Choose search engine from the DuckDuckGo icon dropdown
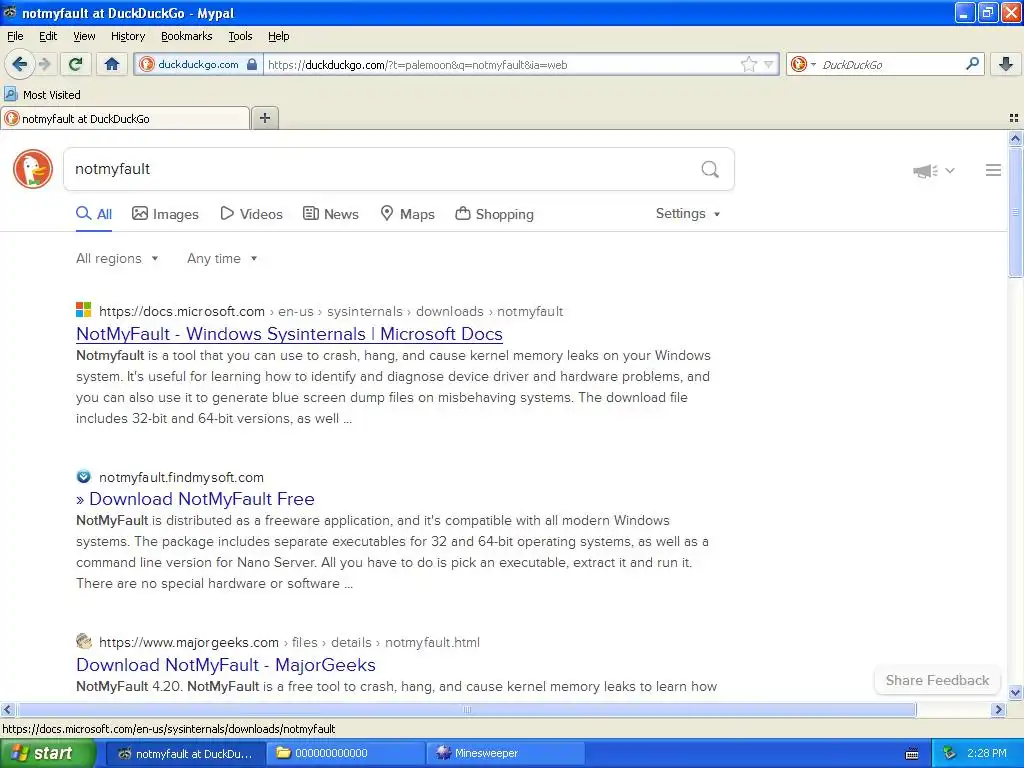Viewport: 1024px width, 768px height. pyautogui.click(x=803, y=64)
